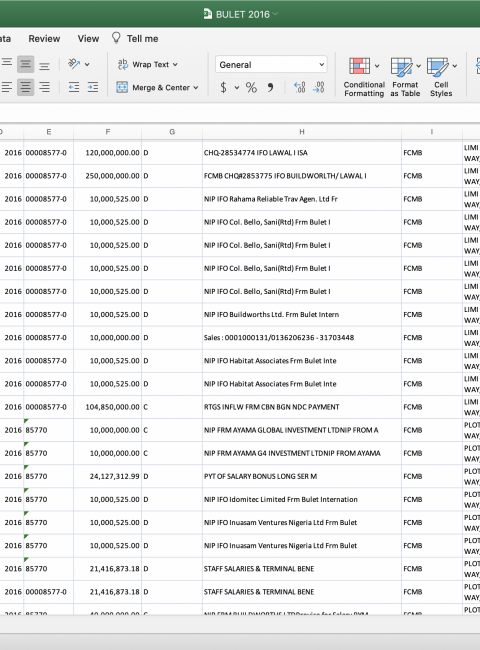Expand the Format as Table dropdown arrow
The image size is (480, 650).
[418, 66]
